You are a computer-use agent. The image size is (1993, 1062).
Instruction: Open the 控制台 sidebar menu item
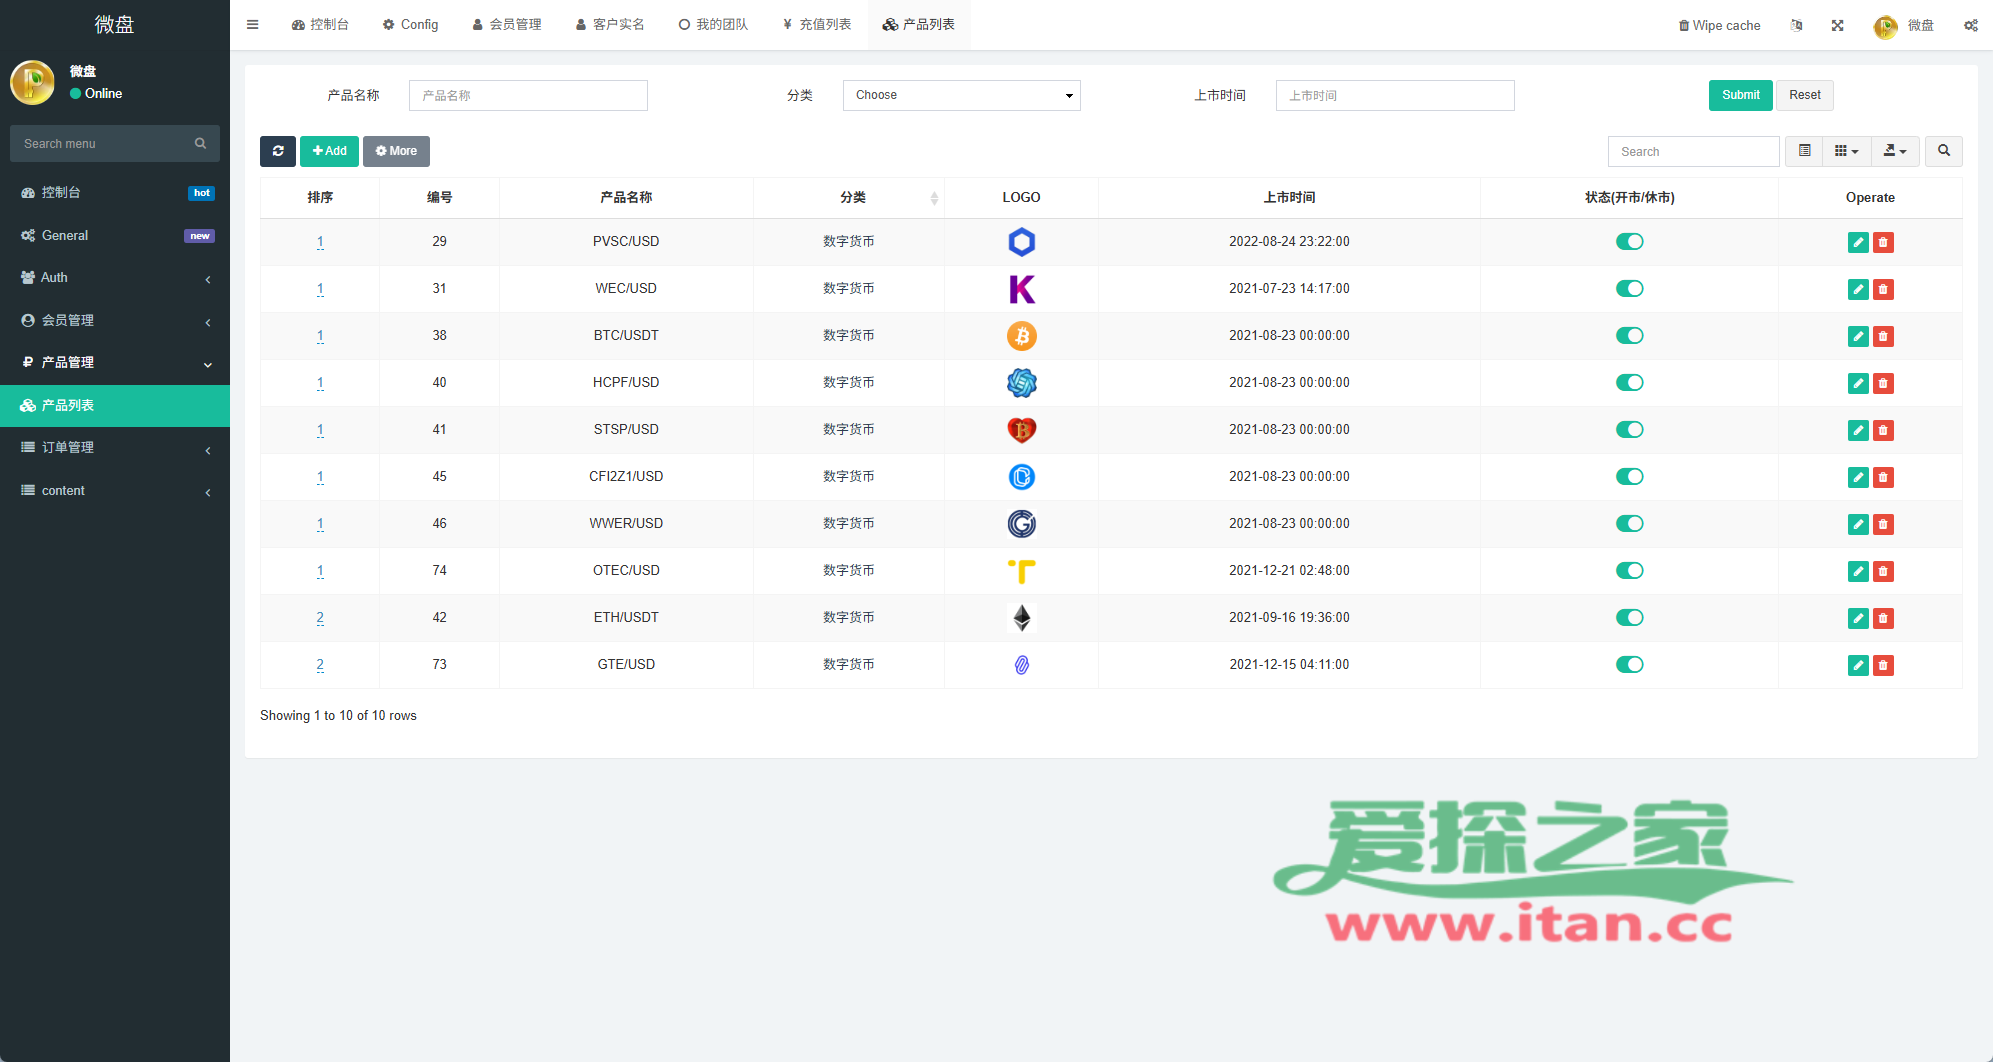(115, 192)
